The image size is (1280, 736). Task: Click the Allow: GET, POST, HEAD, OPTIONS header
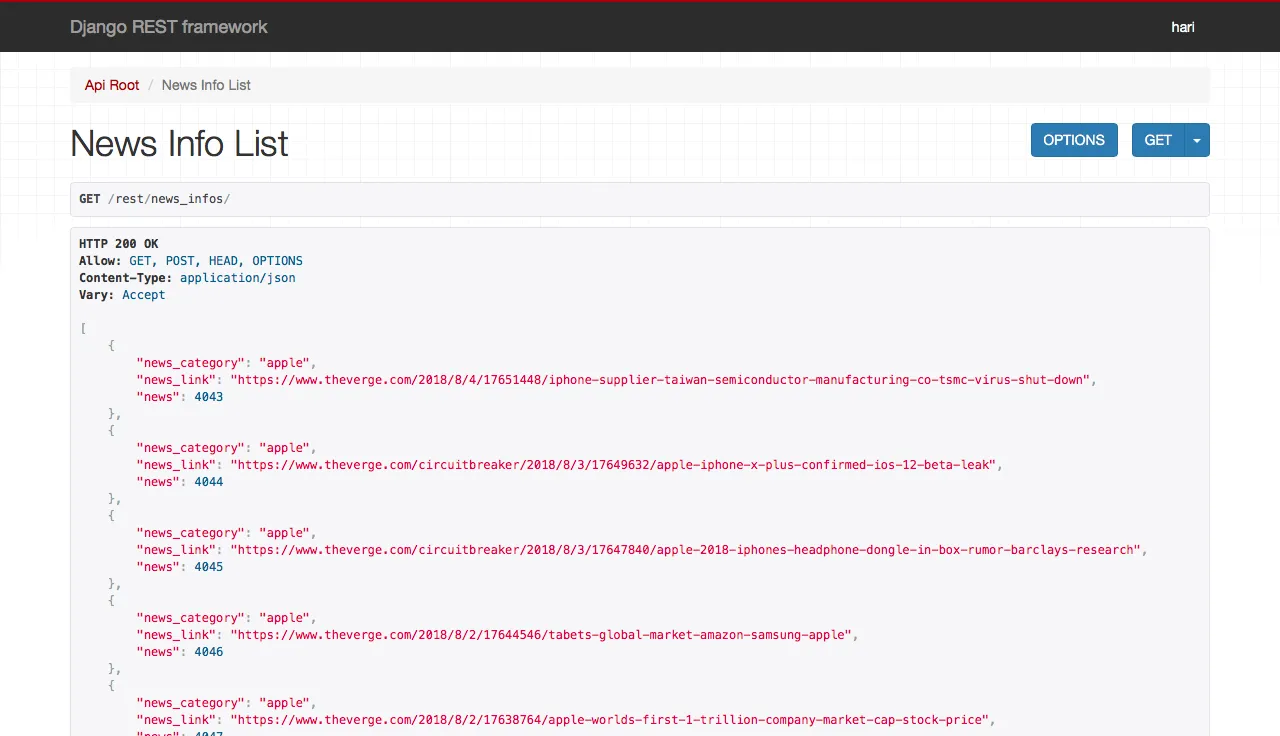click(191, 261)
